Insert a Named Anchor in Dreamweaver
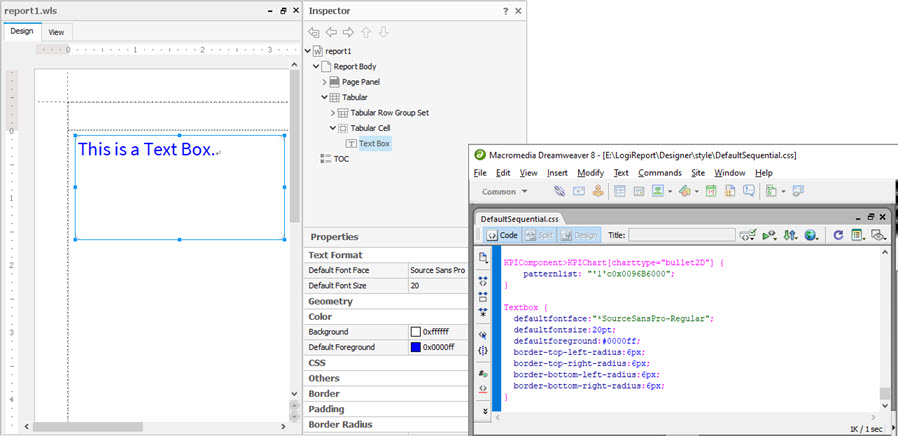The height and width of the screenshot is (436, 898). click(x=597, y=191)
